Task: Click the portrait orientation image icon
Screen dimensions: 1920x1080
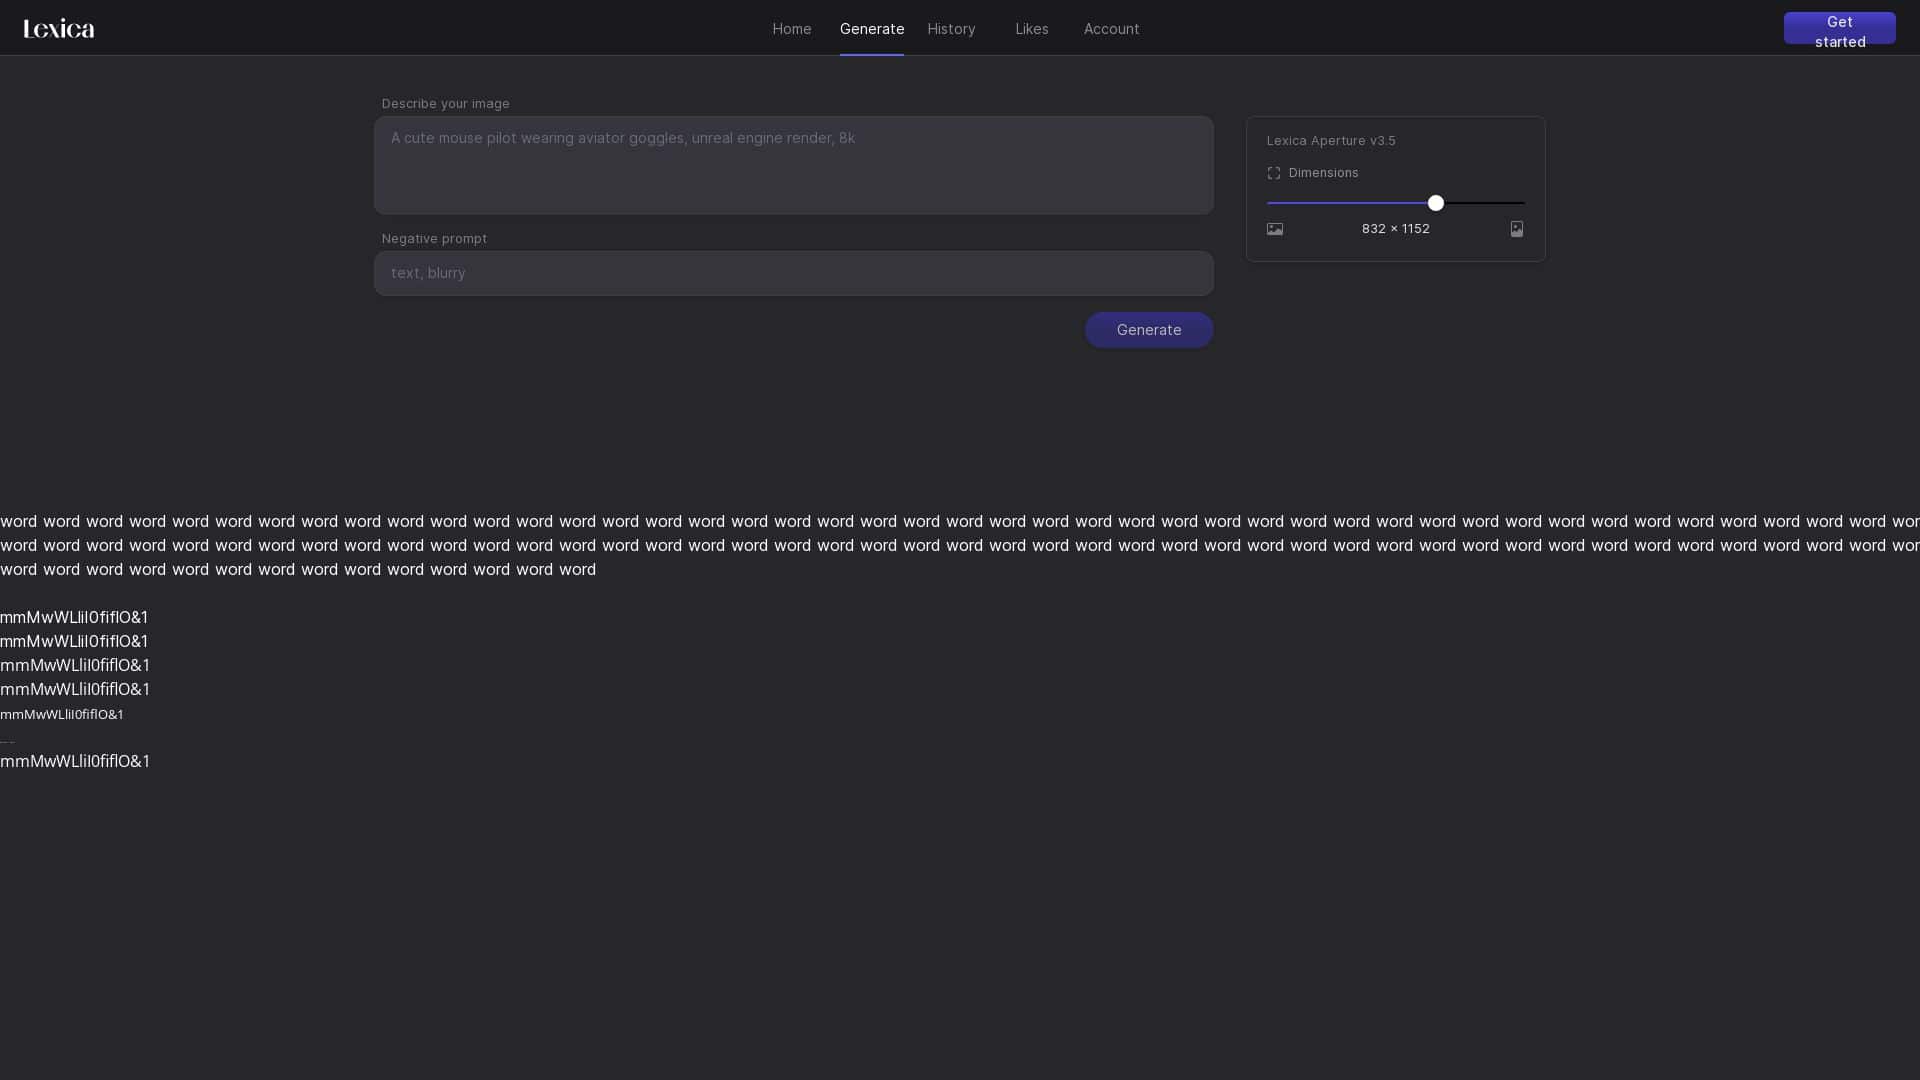Action: (x=1516, y=229)
